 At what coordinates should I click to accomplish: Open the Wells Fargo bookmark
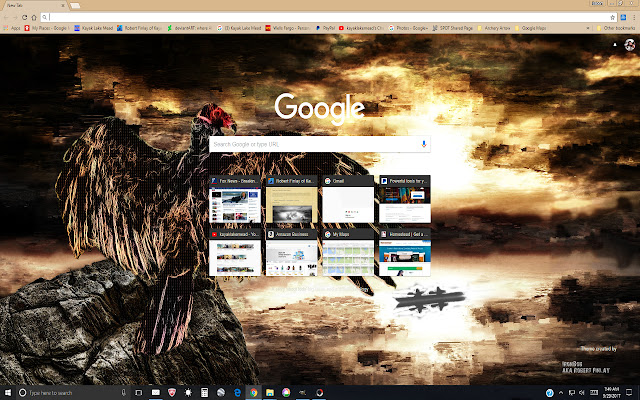(x=288, y=28)
